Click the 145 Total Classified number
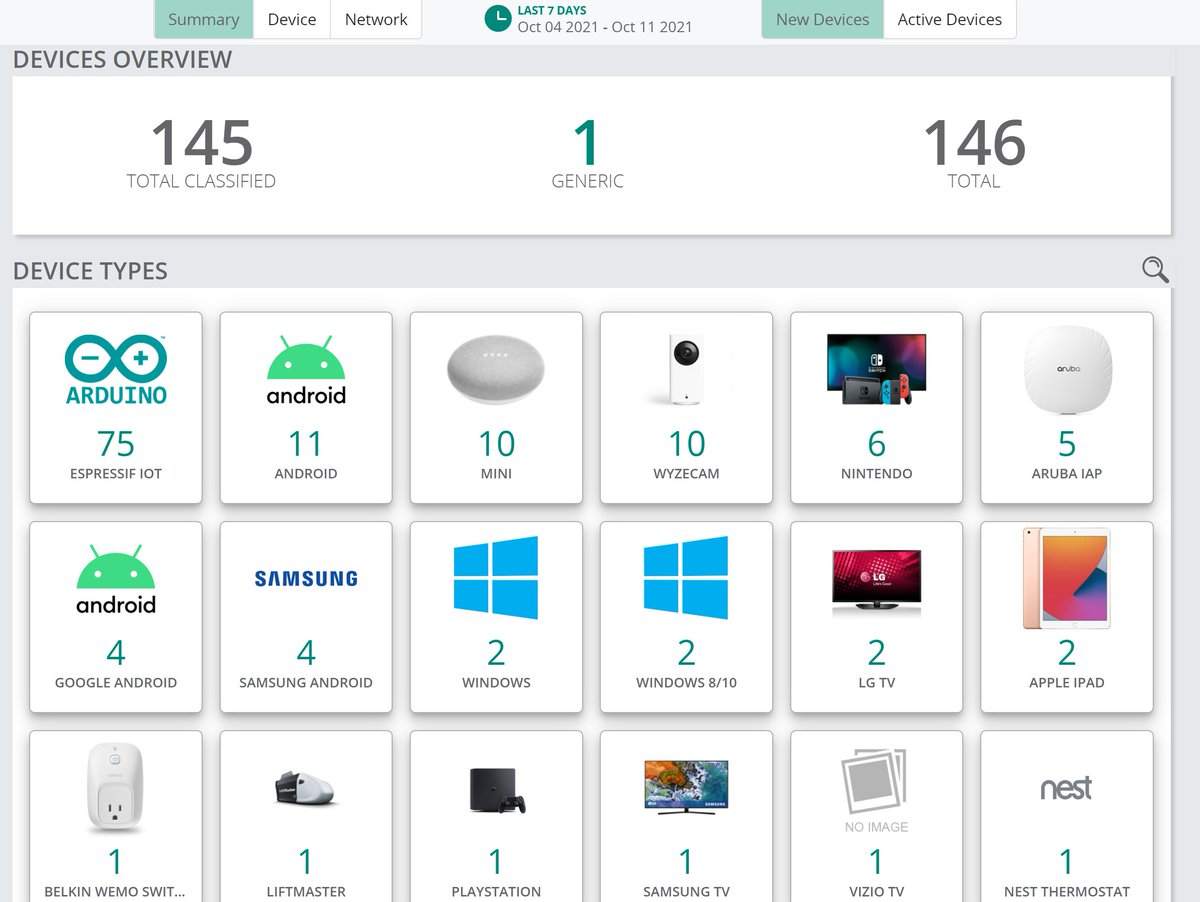Screen dimensions: 1200x902 point(201,143)
